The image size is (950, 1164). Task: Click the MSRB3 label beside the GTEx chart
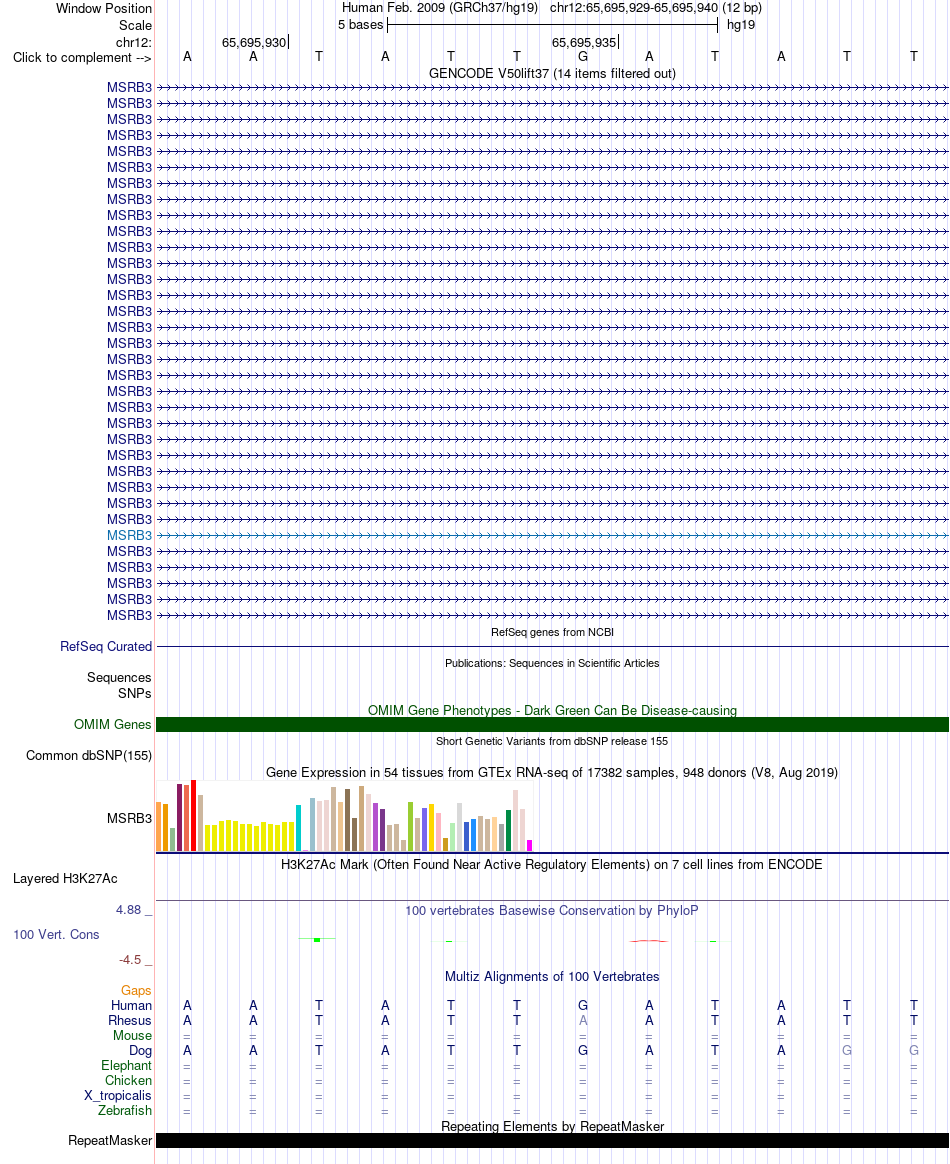coord(129,818)
